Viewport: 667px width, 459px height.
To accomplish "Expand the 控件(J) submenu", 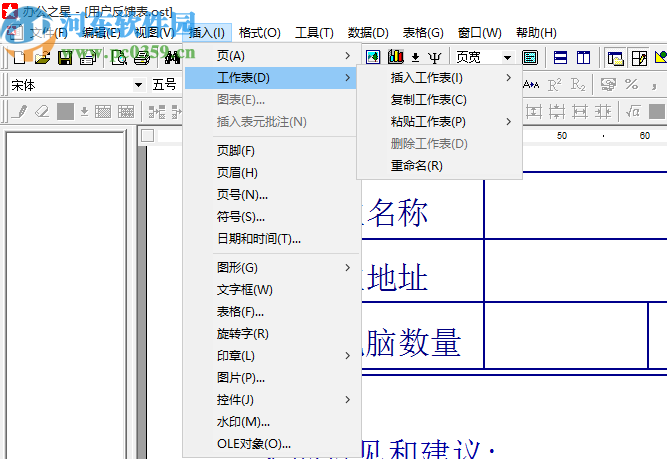I will point(348,399).
